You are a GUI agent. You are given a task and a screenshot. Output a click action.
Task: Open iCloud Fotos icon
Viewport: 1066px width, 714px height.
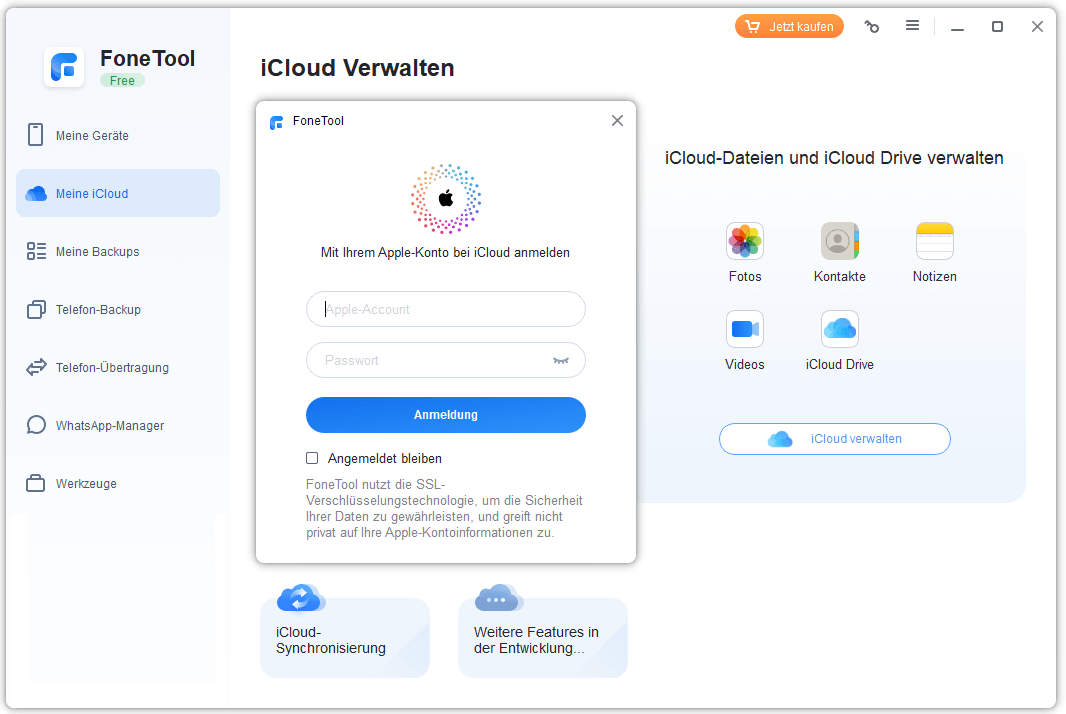point(744,241)
